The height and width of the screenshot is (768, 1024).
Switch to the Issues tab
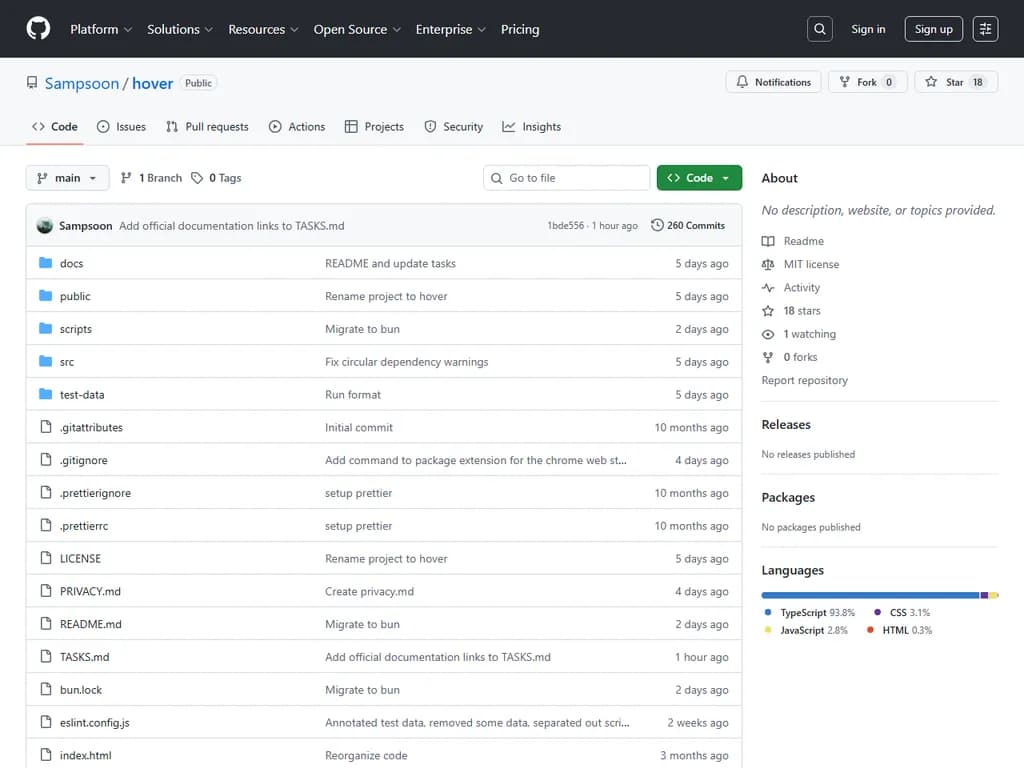[121, 127]
